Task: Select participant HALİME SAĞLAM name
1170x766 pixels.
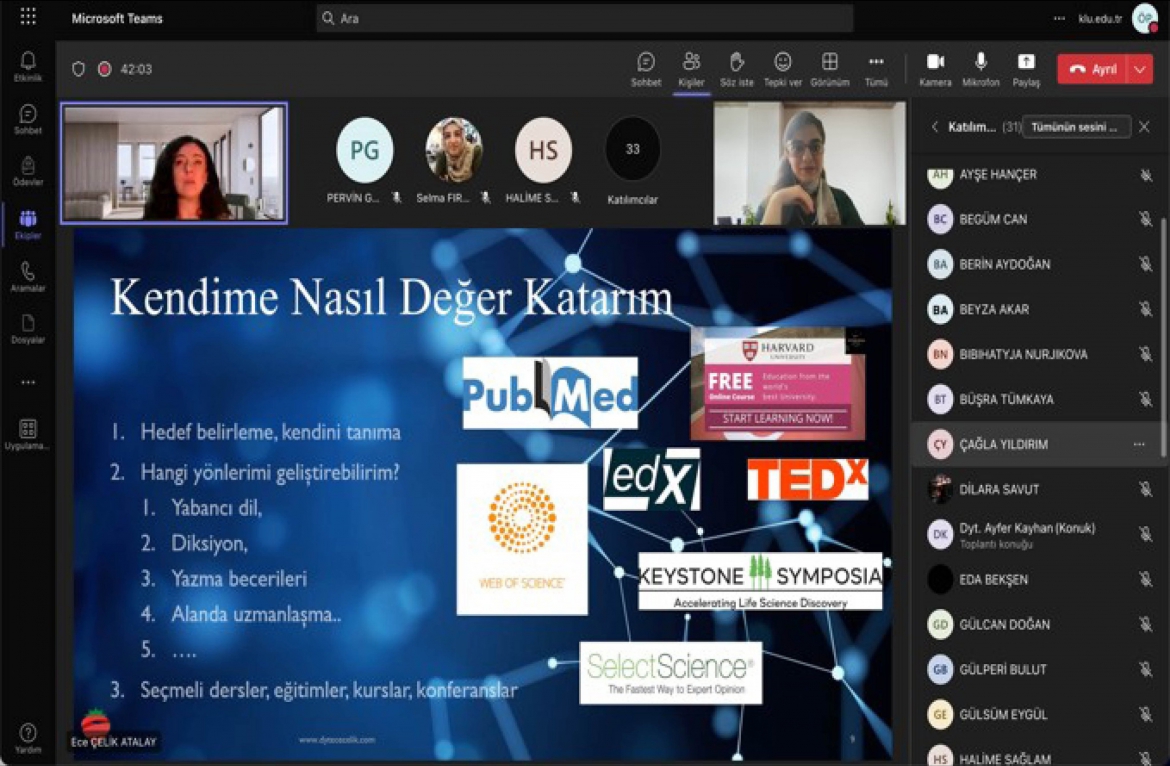Action: click(1005, 759)
